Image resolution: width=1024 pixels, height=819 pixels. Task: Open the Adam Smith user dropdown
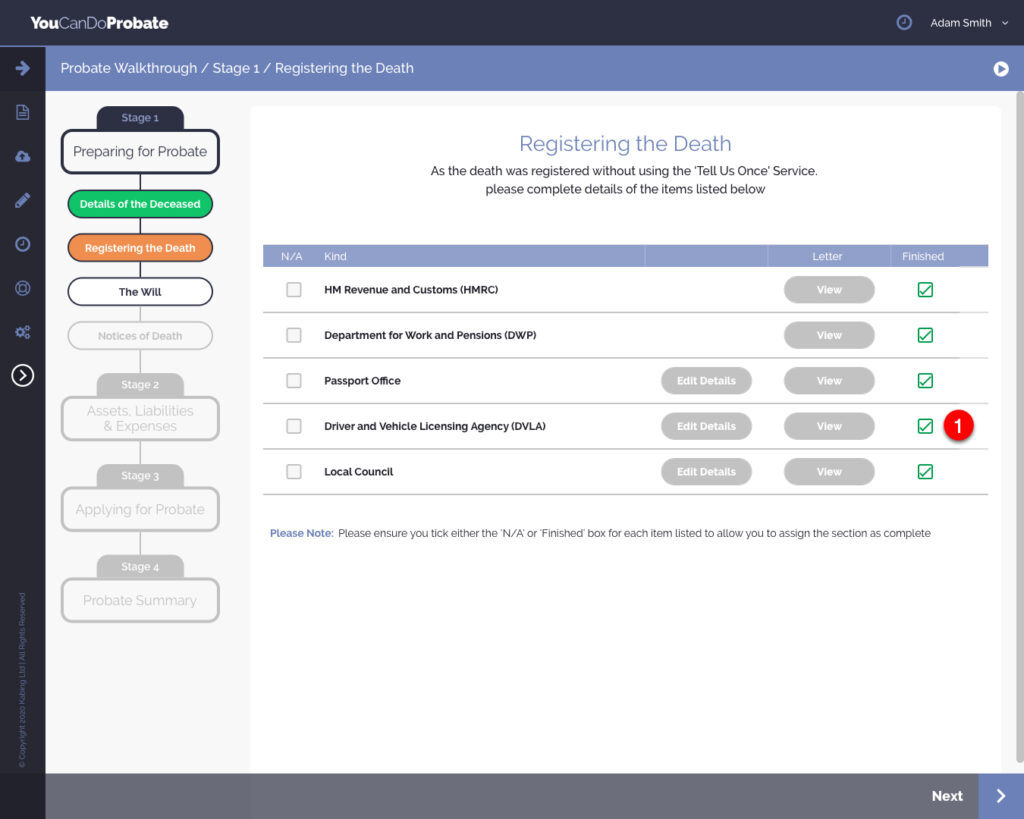coord(968,23)
